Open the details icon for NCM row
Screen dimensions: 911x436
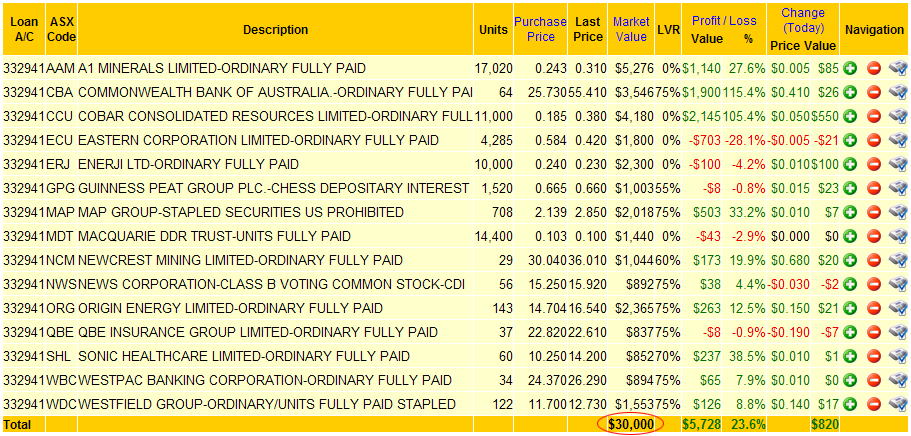pyautogui.click(x=897, y=261)
